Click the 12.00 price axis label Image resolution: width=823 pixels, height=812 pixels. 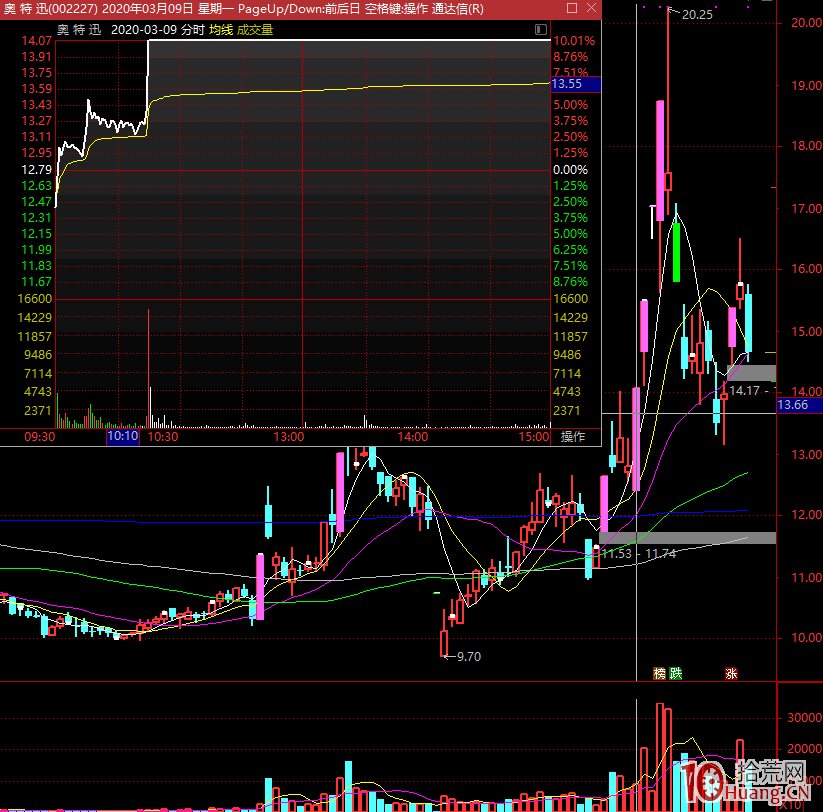pos(806,515)
